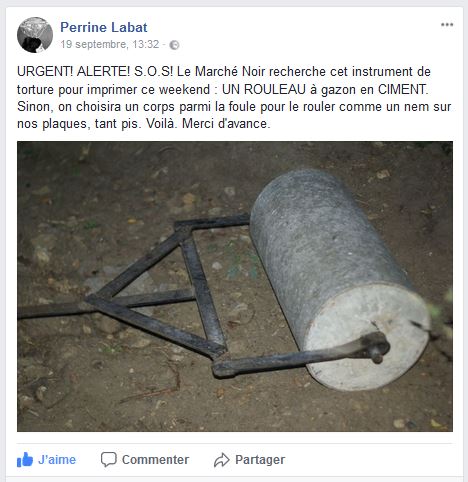Select the Commenter text button
The width and height of the screenshot is (468, 482).
[155, 460]
